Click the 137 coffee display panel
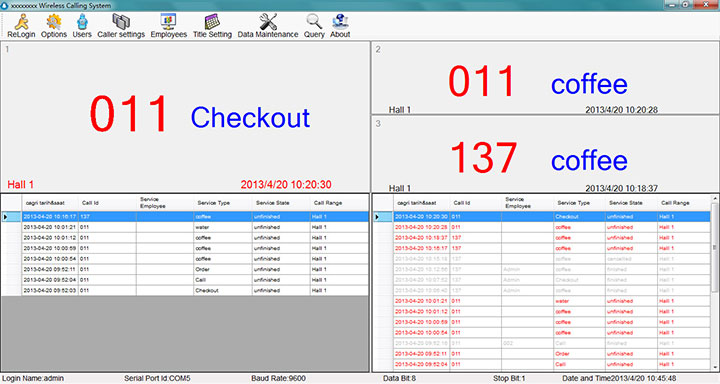This screenshot has width=720, height=384. (x=545, y=154)
